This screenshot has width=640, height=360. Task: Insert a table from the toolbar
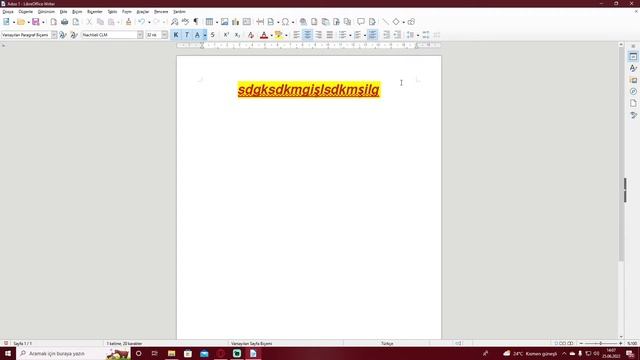coord(209,22)
